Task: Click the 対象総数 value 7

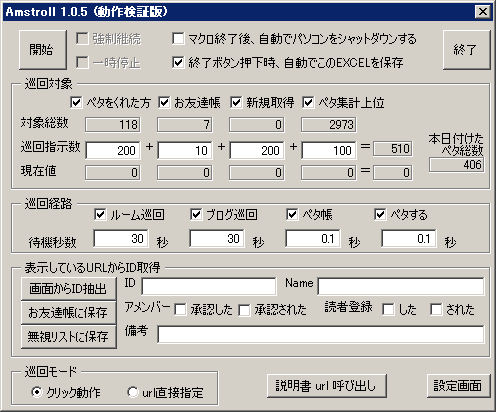Action: tap(185, 125)
